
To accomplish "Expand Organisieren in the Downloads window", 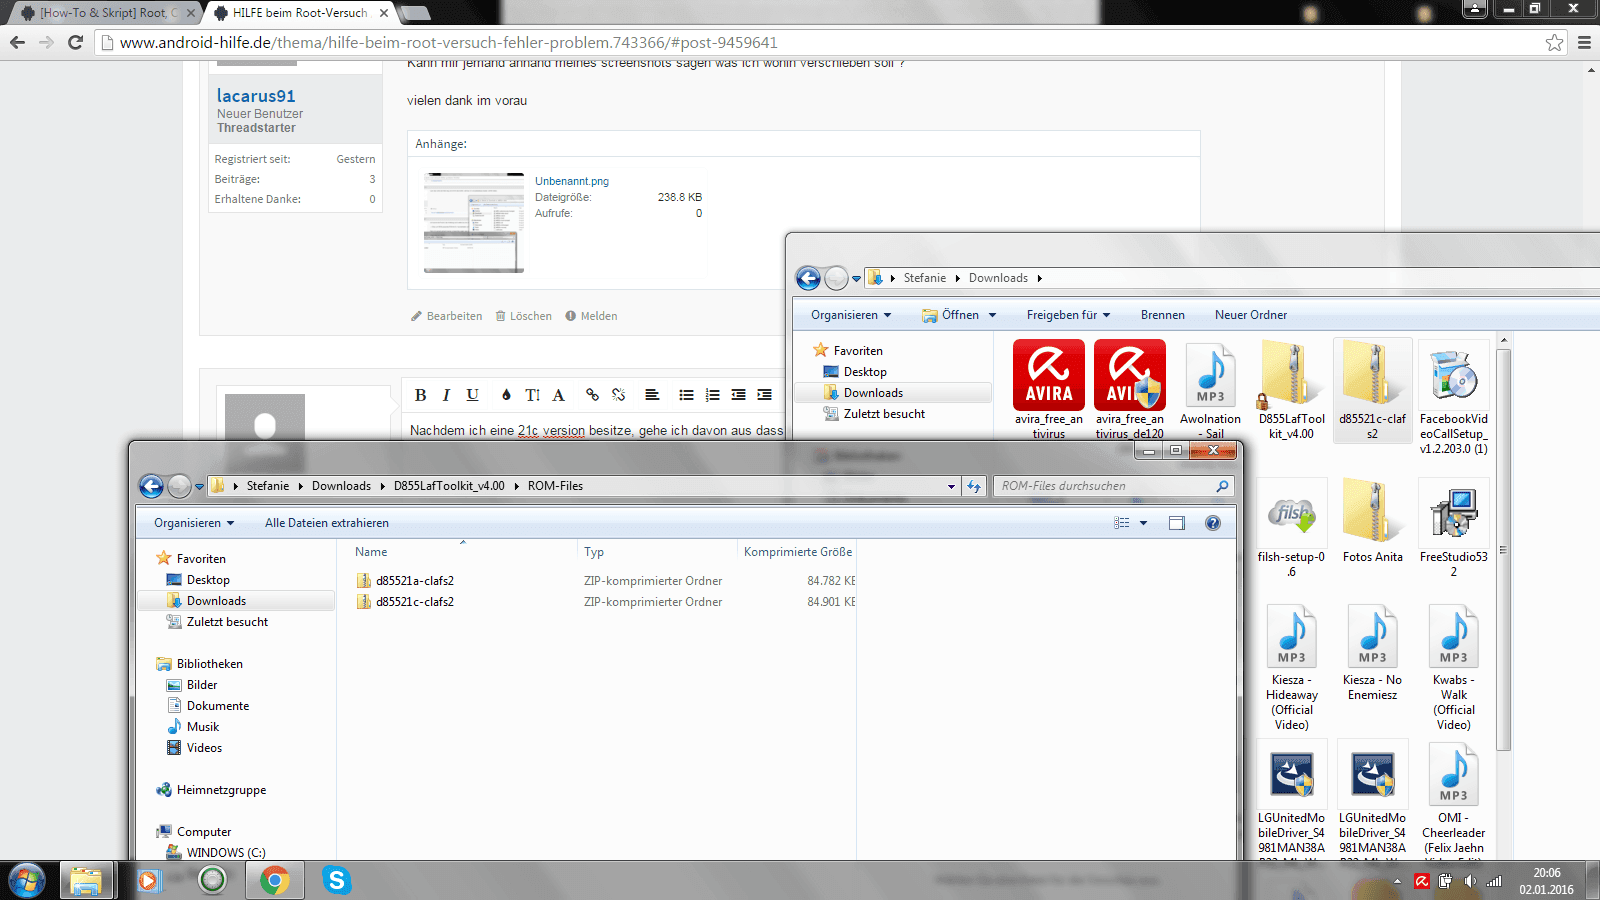I will [851, 315].
